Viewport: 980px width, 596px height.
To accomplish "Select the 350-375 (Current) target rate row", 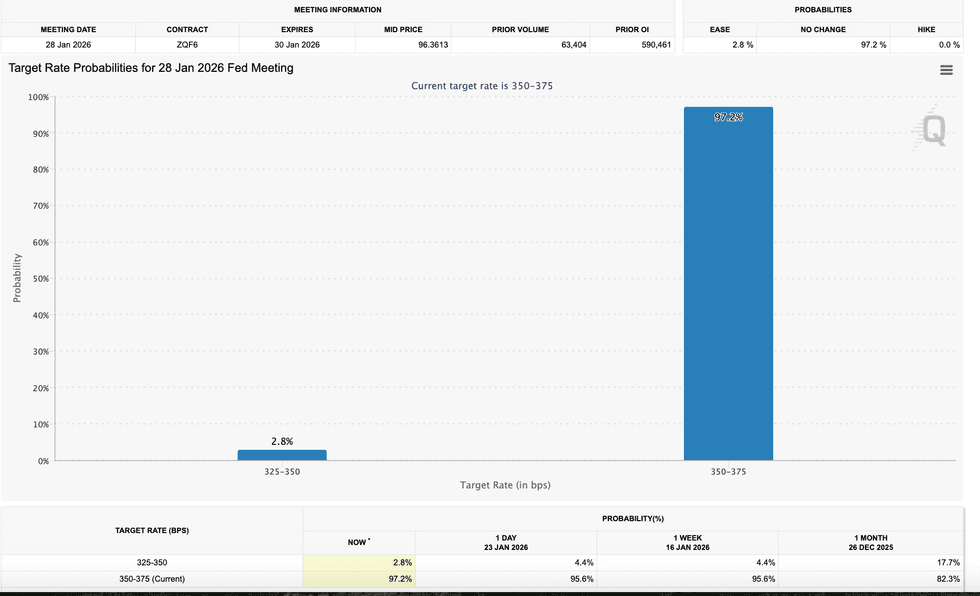I will (151, 578).
